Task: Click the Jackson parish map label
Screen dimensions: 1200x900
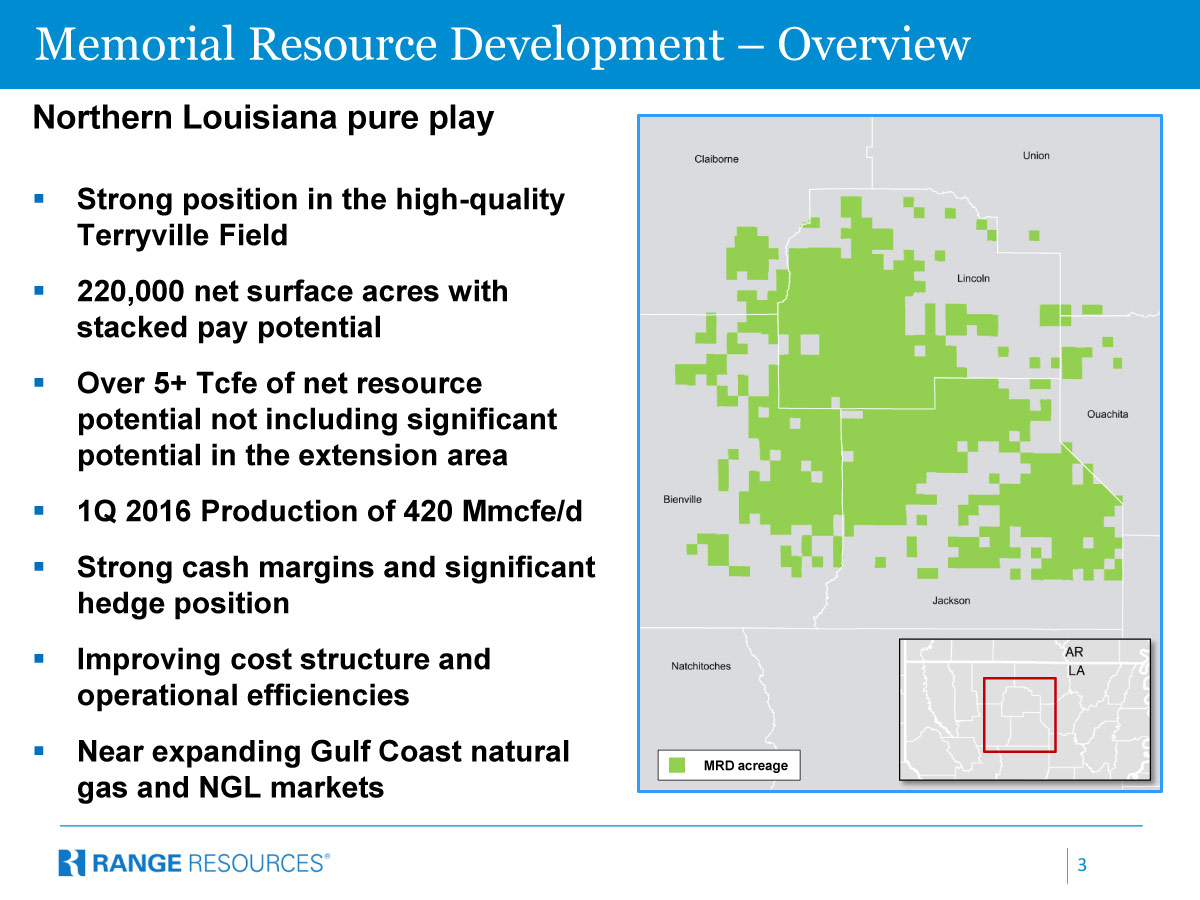Action: click(x=950, y=601)
